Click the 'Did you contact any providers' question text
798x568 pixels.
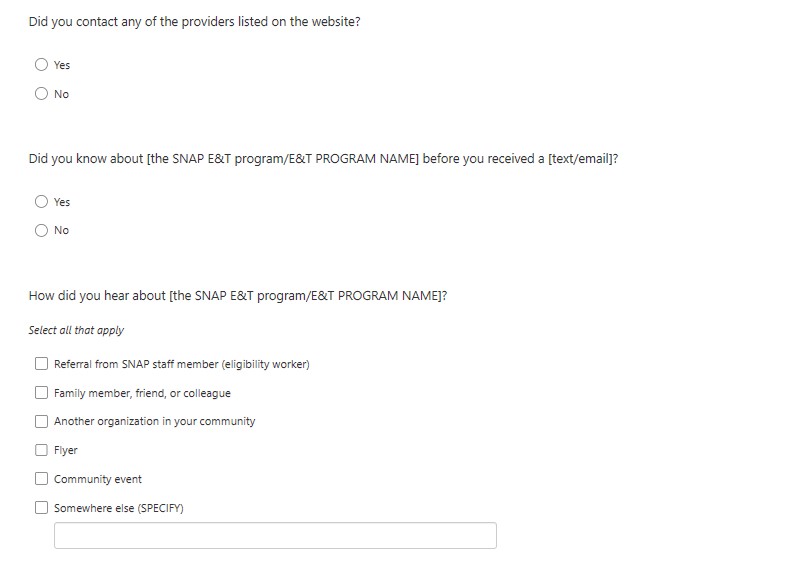tap(194, 22)
